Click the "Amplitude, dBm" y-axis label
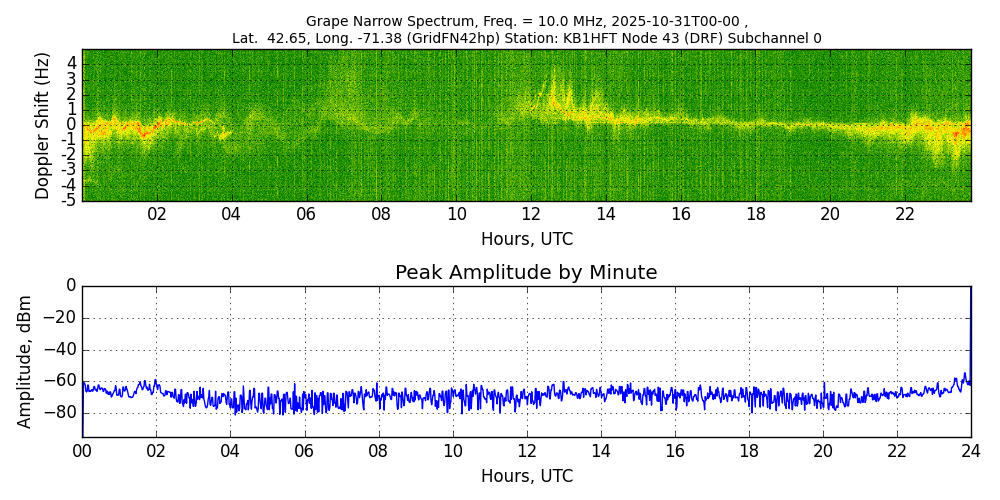This screenshot has height=500, width=1000. pos(25,361)
